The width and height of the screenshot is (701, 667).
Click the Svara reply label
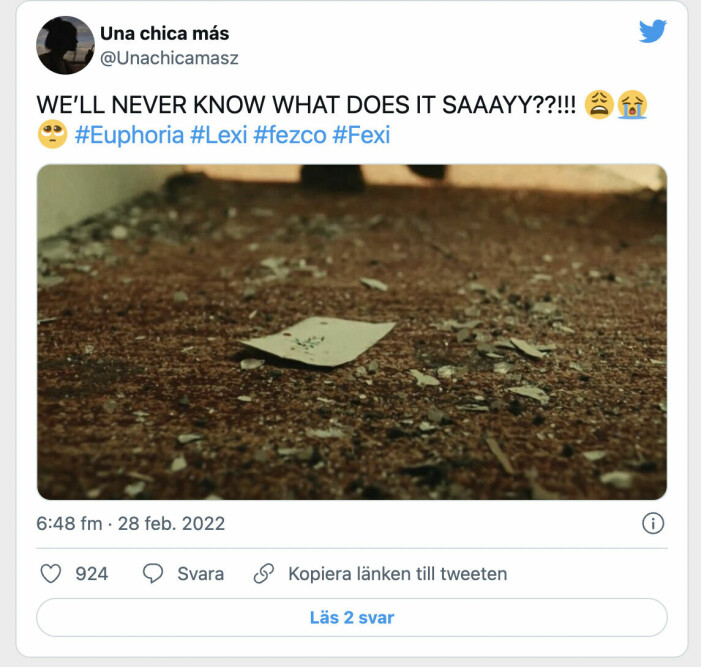tap(200, 574)
